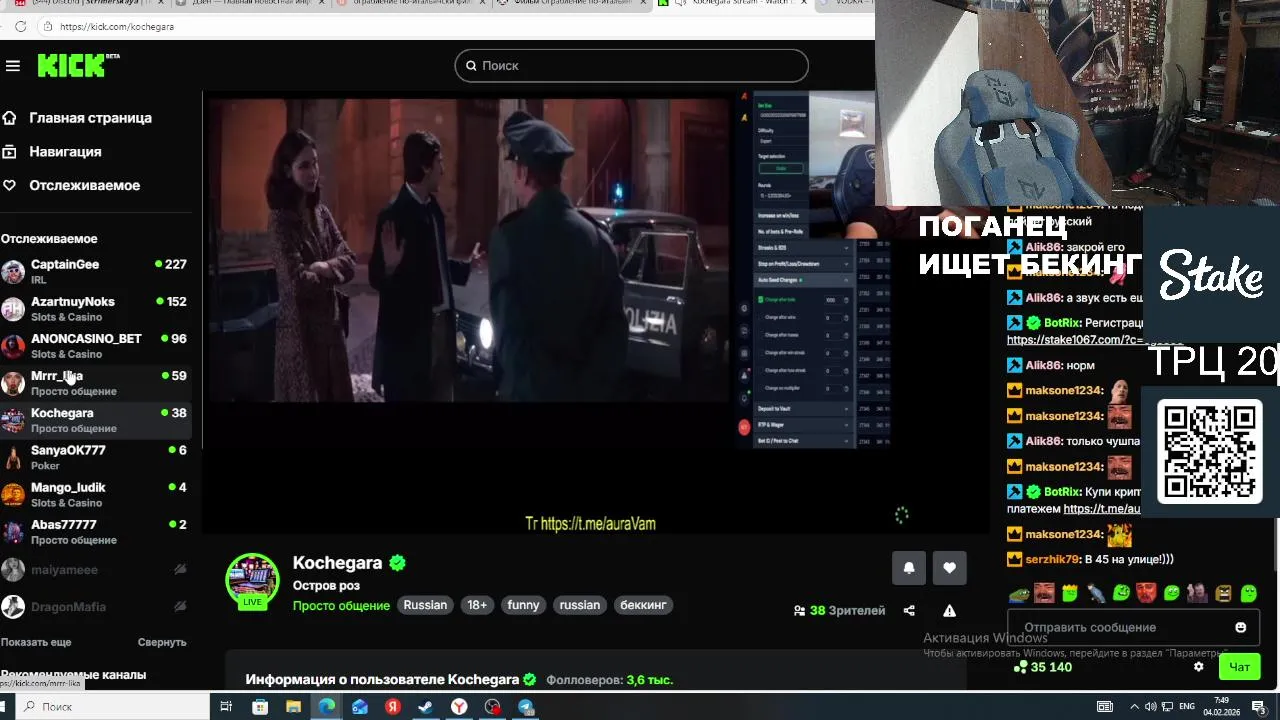
Task: Open Главная страница in sidebar
Action: tap(90, 118)
